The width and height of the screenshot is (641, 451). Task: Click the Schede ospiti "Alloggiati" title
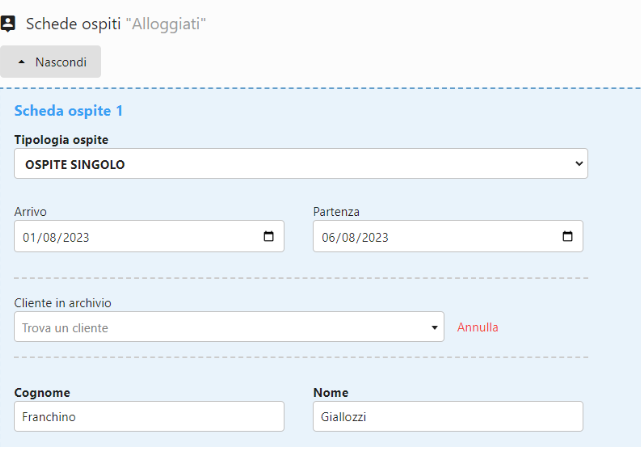point(116,23)
